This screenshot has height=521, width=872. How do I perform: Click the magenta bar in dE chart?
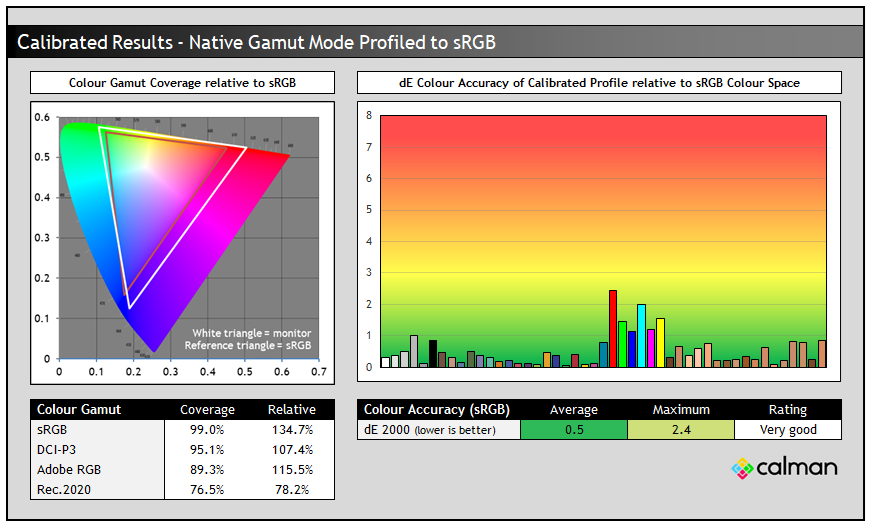(x=651, y=348)
